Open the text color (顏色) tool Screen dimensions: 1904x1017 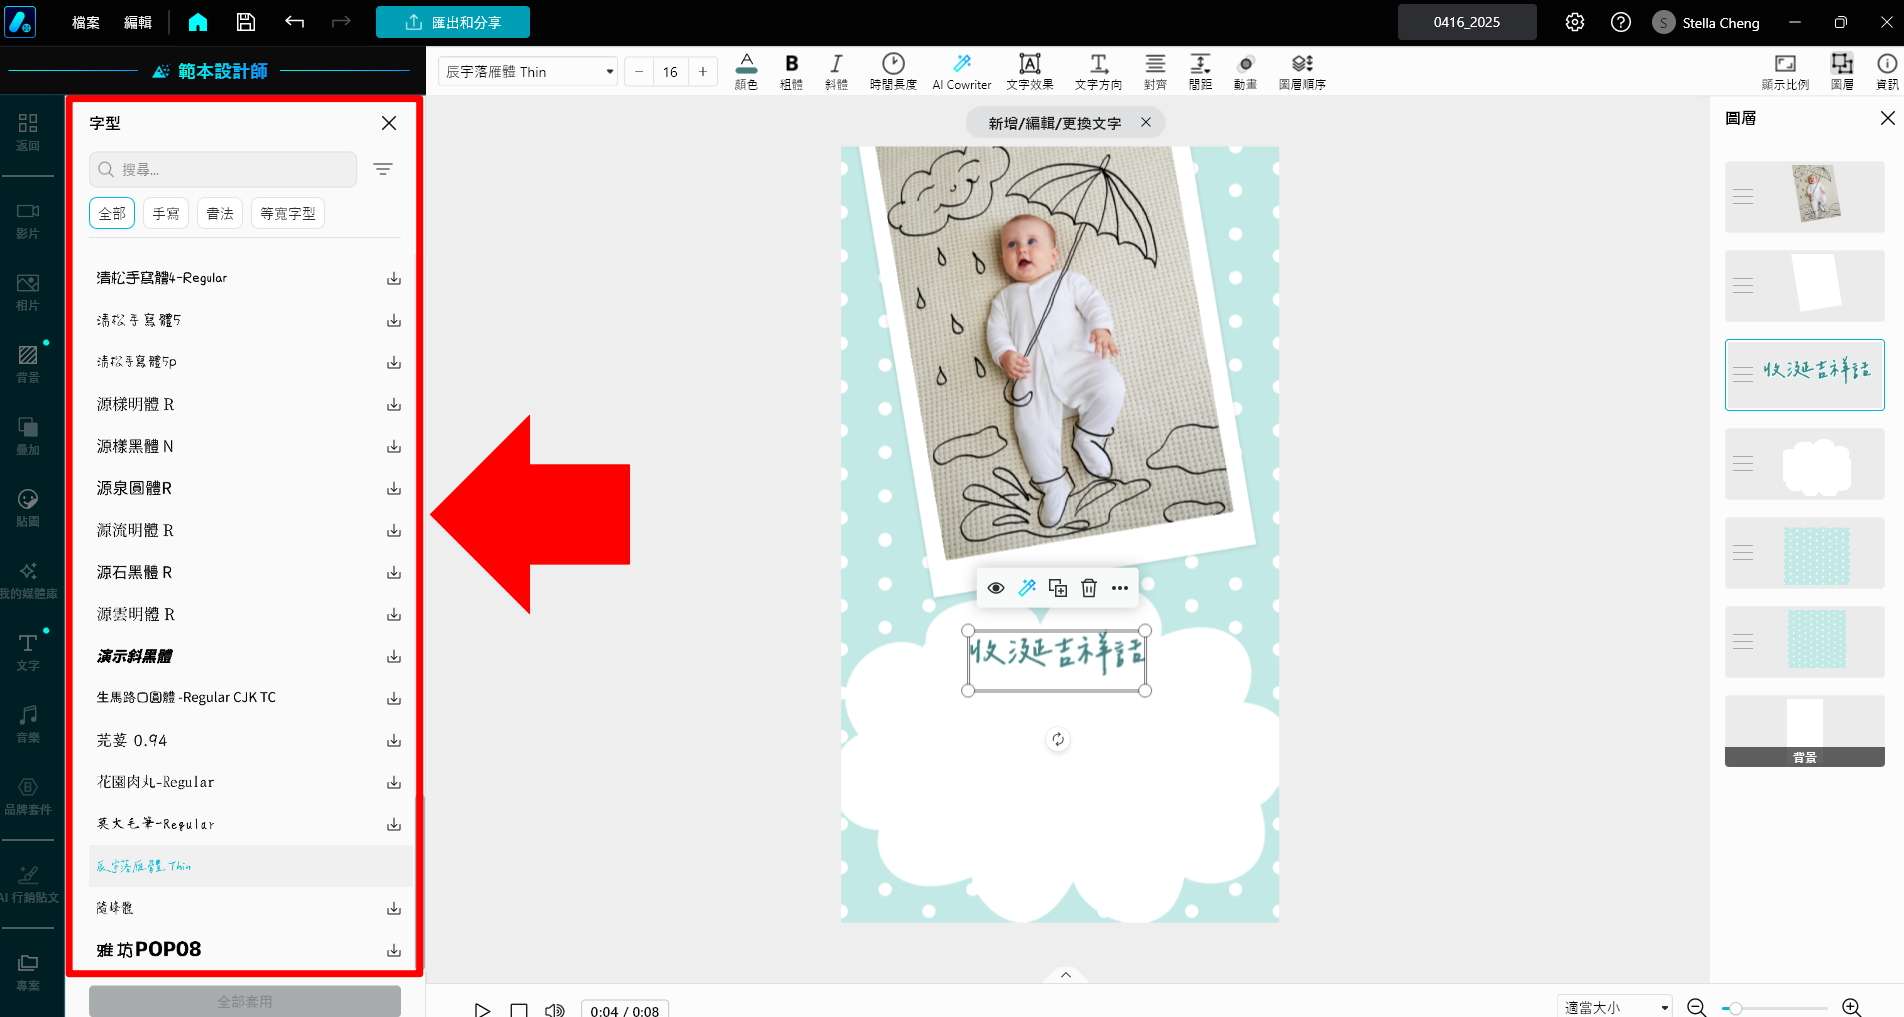(746, 71)
